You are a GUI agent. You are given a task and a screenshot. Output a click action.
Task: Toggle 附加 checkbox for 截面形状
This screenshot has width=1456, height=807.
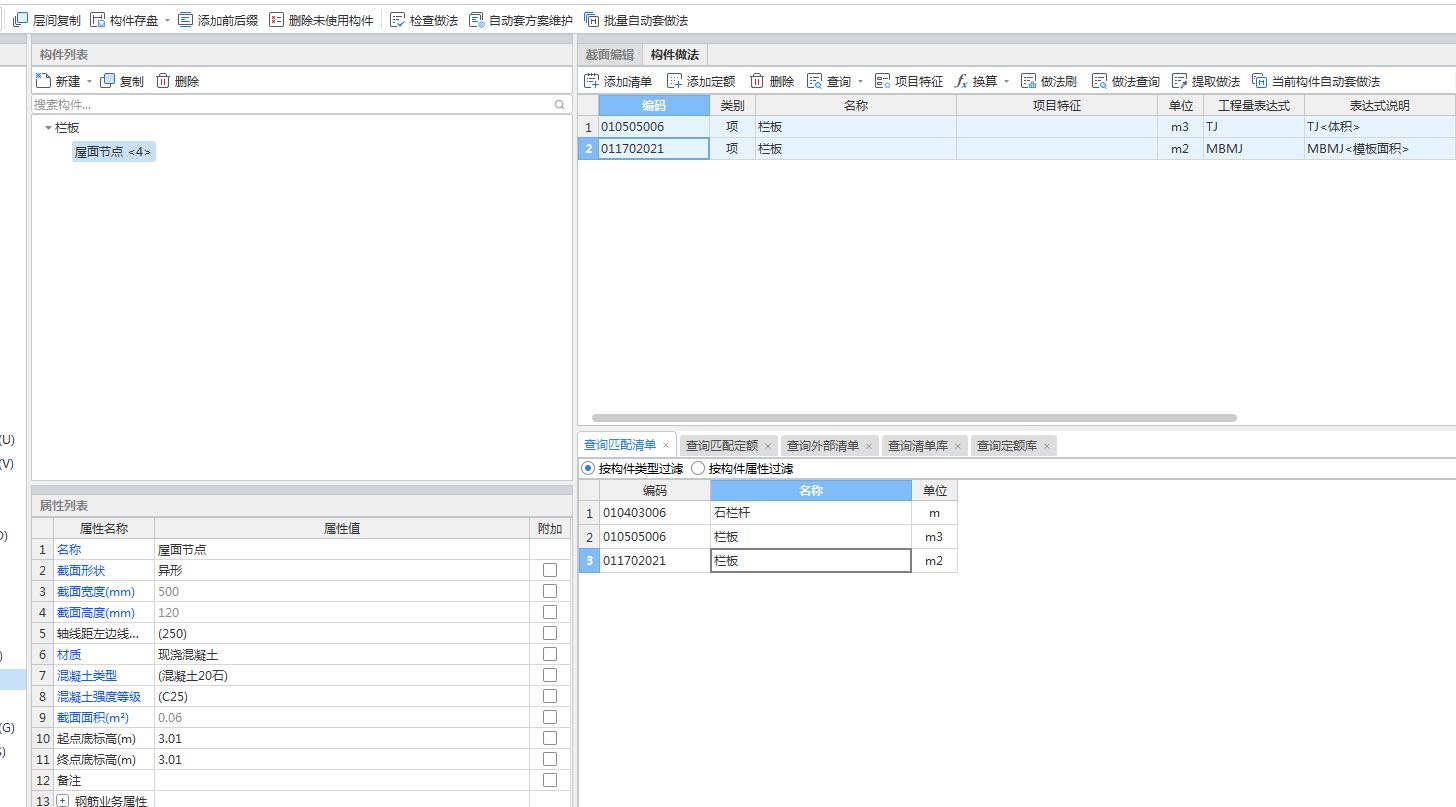pos(550,570)
